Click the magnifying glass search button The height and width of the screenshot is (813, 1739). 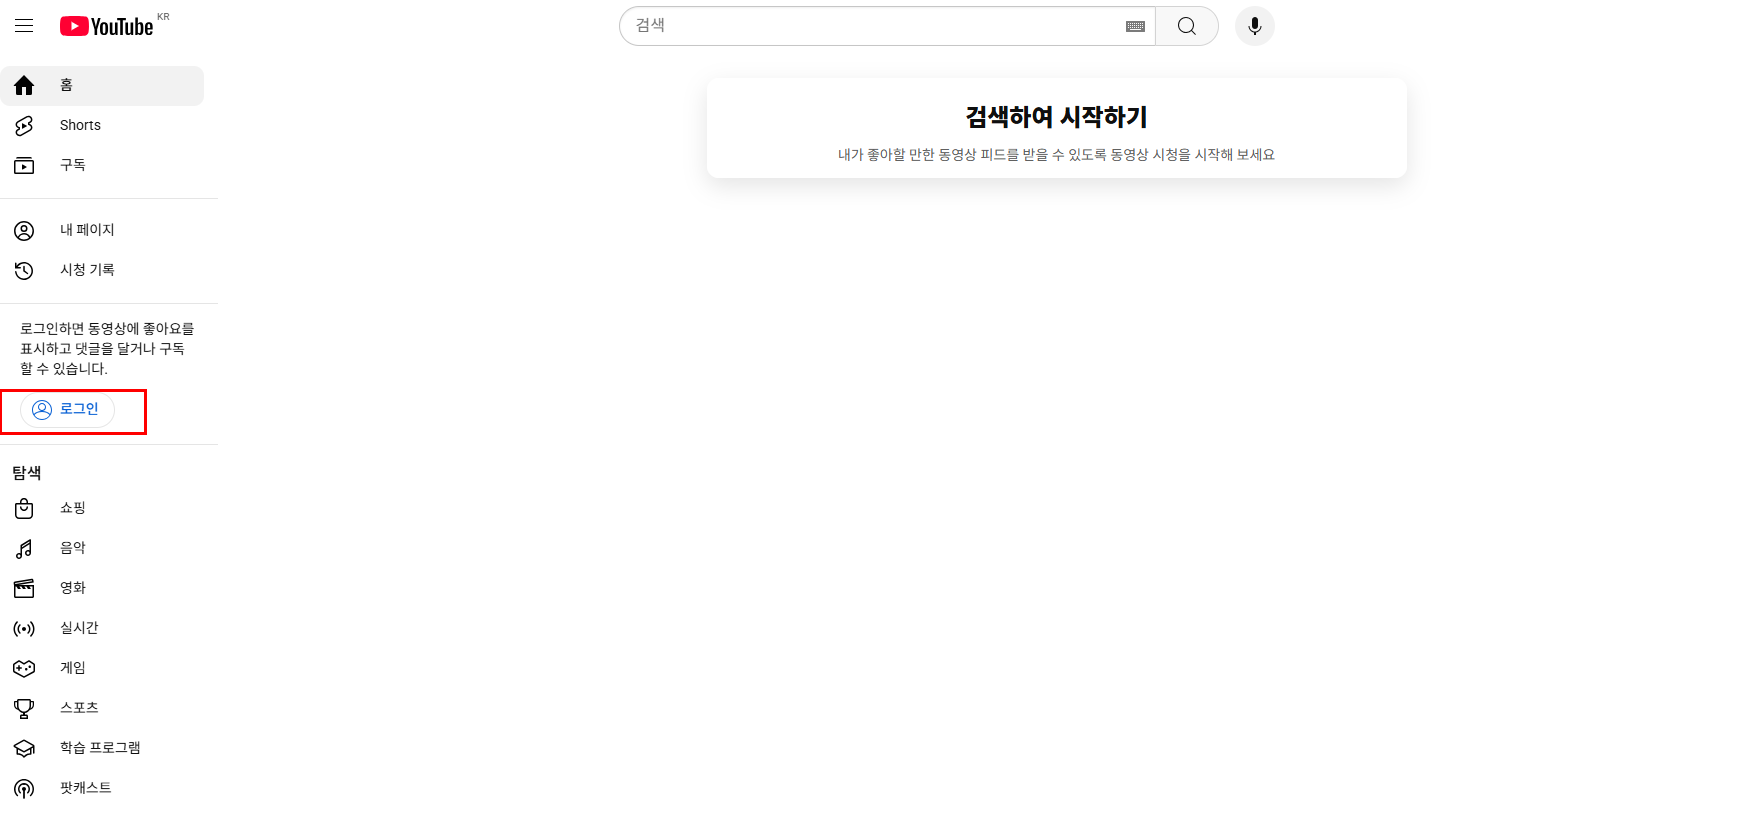point(1186,26)
